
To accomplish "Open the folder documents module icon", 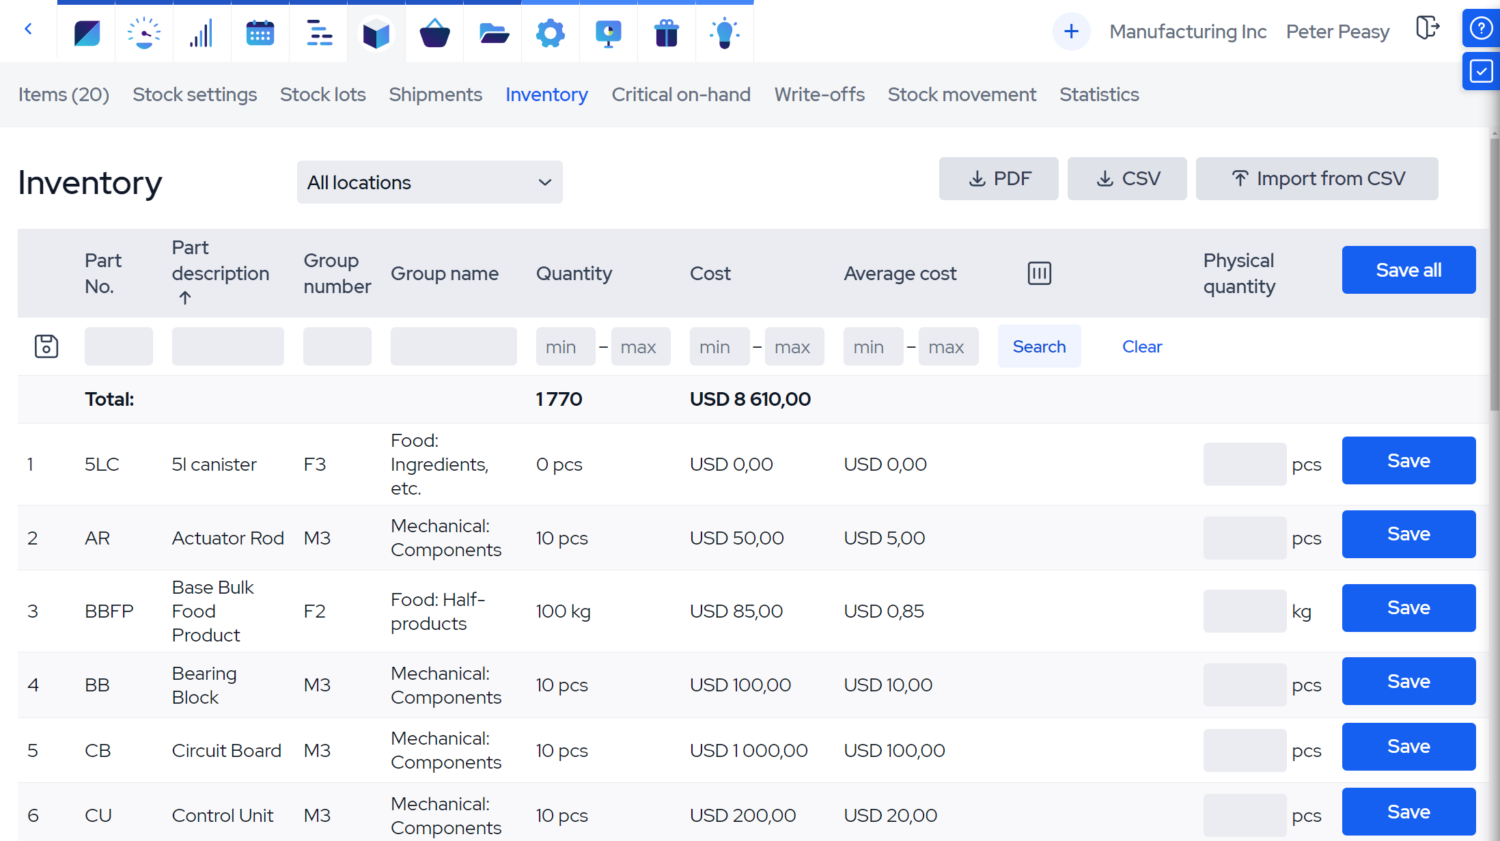I will pyautogui.click(x=492, y=33).
